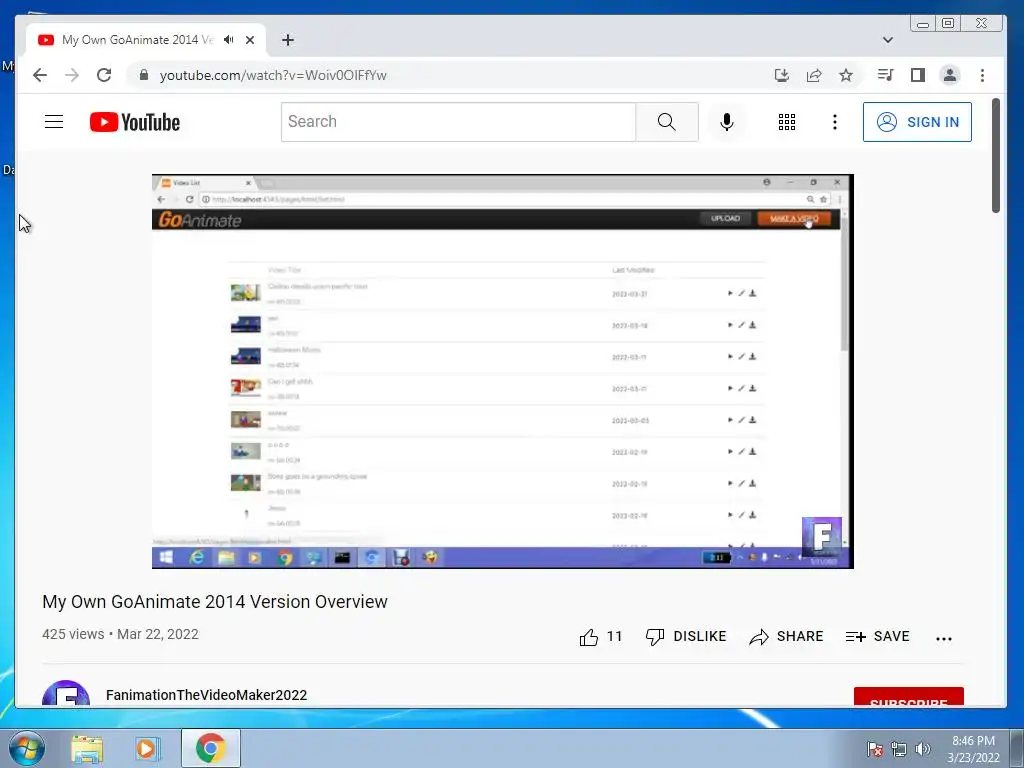
Task: Click the DISLIKE button
Action: pyautogui.click(x=686, y=637)
